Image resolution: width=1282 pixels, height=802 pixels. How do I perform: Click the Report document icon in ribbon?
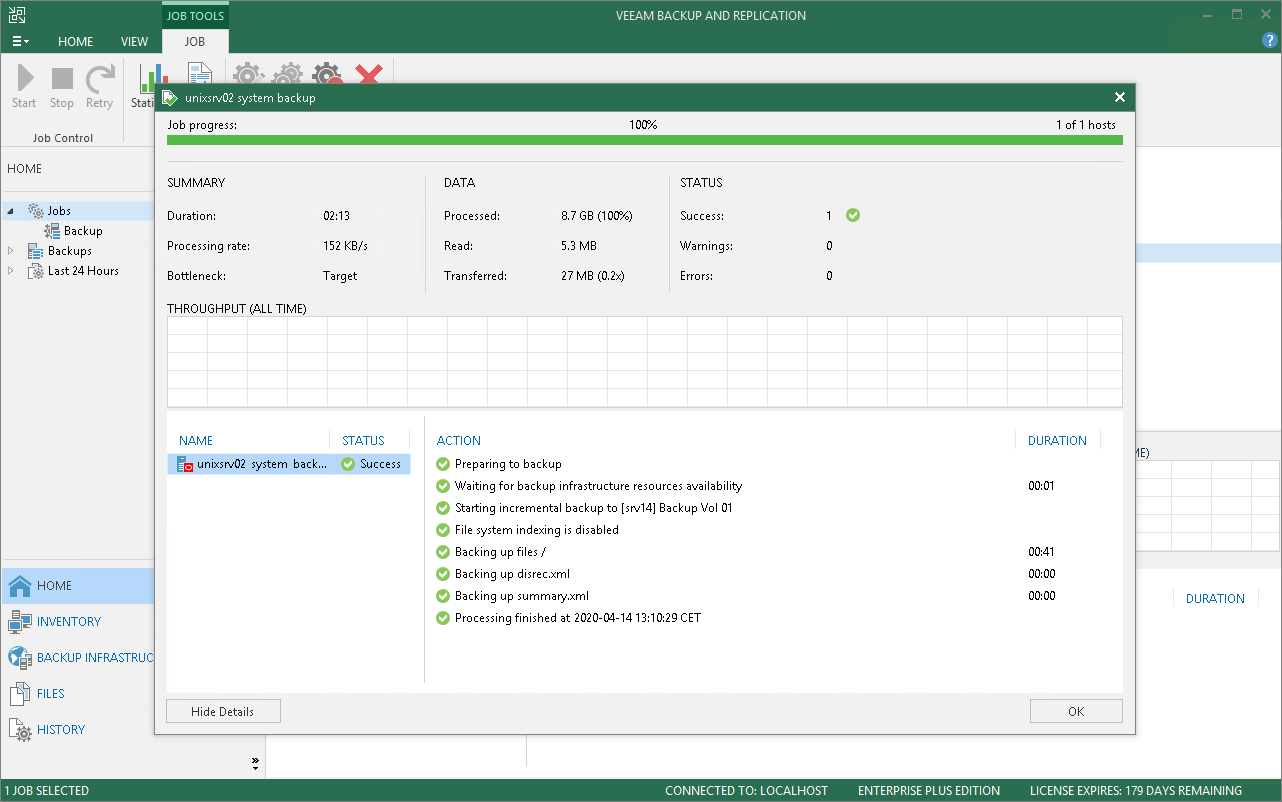pos(200,74)
